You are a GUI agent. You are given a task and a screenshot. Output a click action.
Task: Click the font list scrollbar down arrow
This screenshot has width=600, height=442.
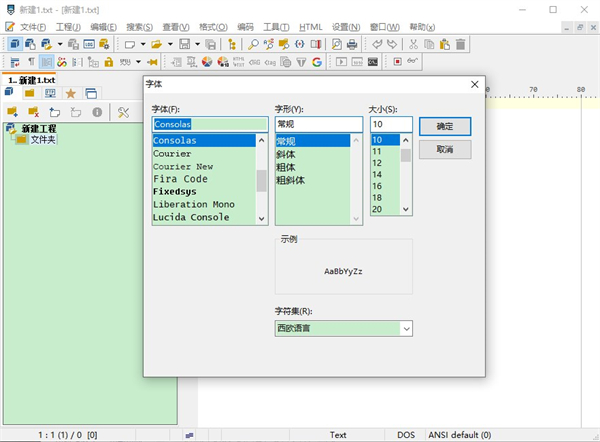[262, 217]
